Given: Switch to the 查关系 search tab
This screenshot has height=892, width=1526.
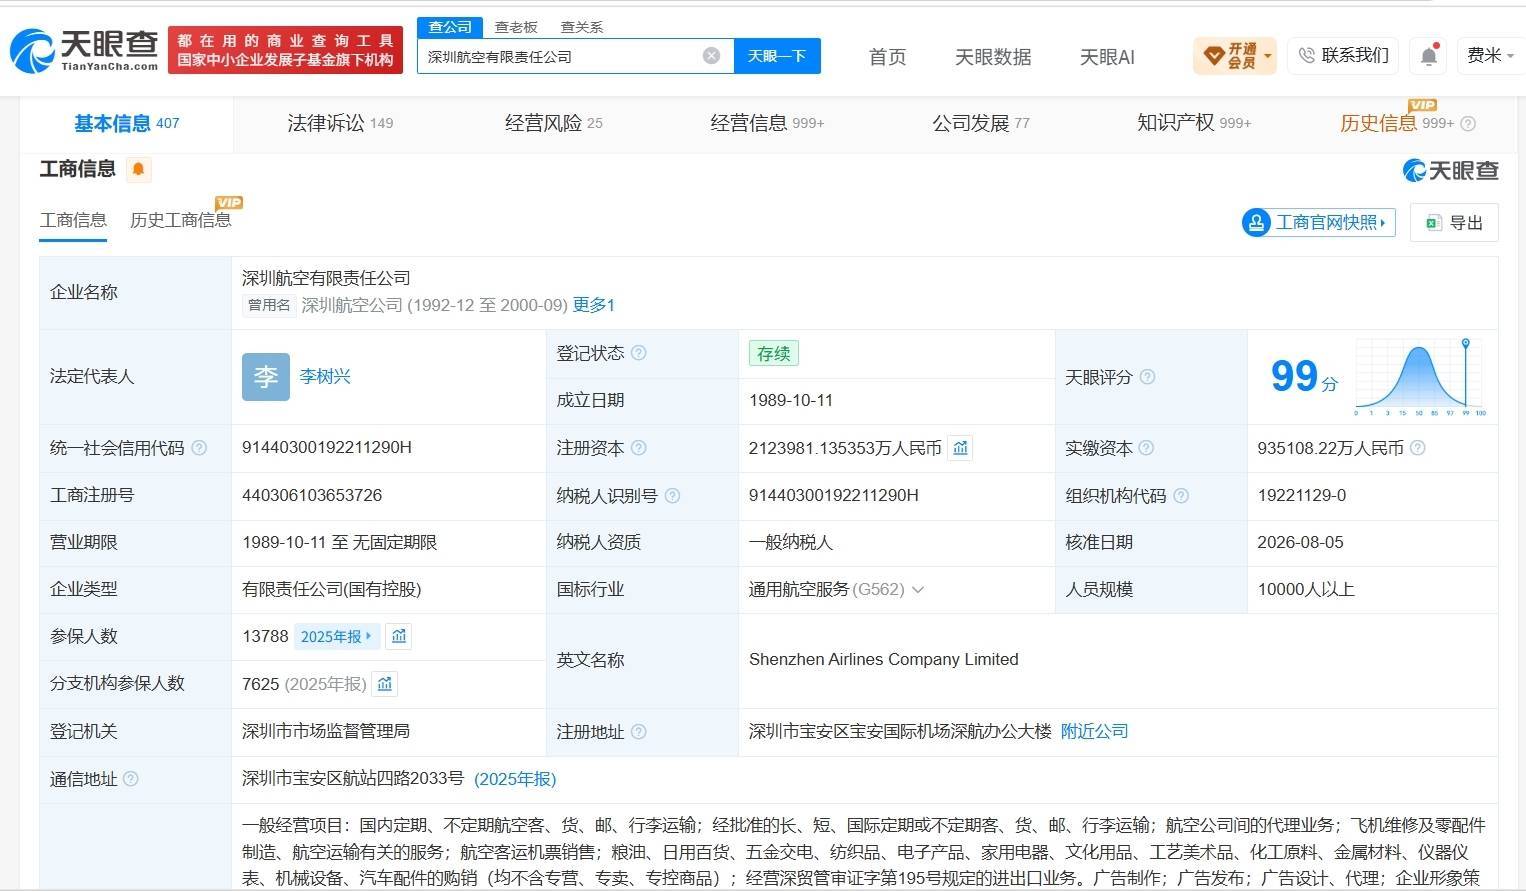Looking at the screenshot, I should coord(581,27).
